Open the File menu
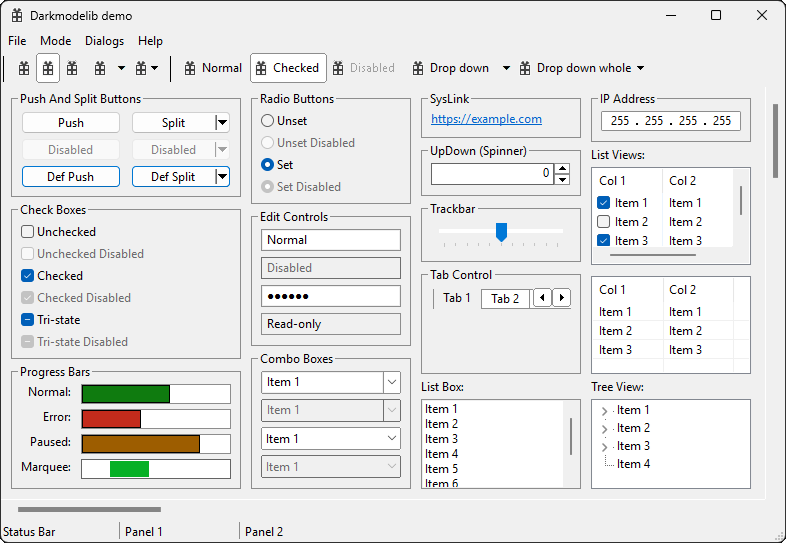 point(17,41)
